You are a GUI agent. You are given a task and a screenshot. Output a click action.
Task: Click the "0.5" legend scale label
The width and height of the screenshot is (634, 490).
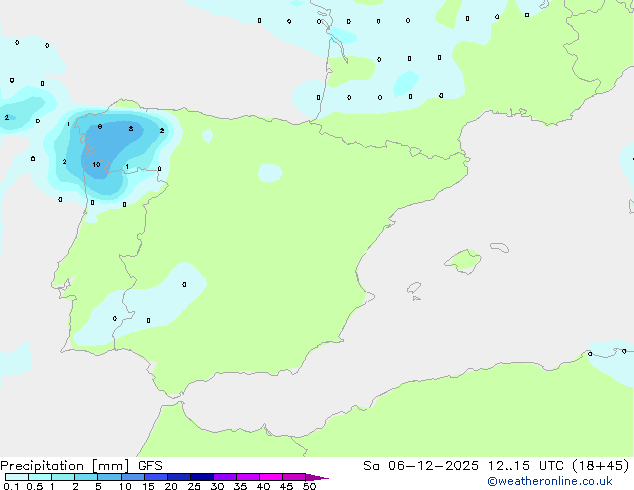pos(35,486)
